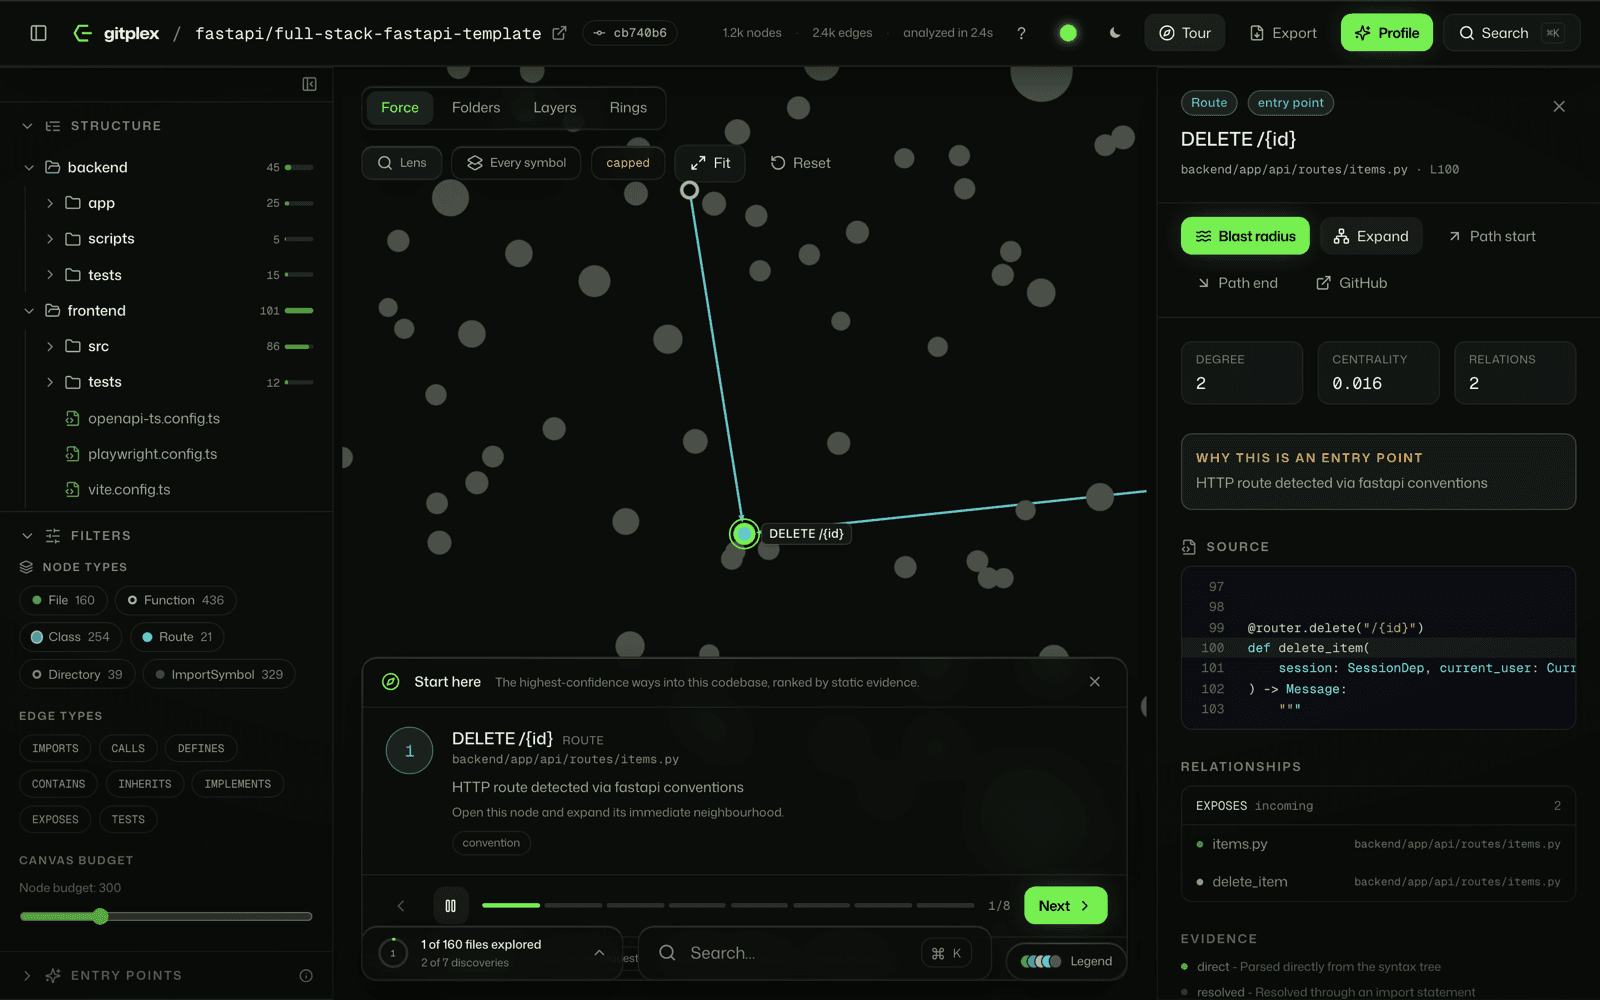Toggle Function node type filter
The image size is (1600, 1000).
[x=176, y=600]
